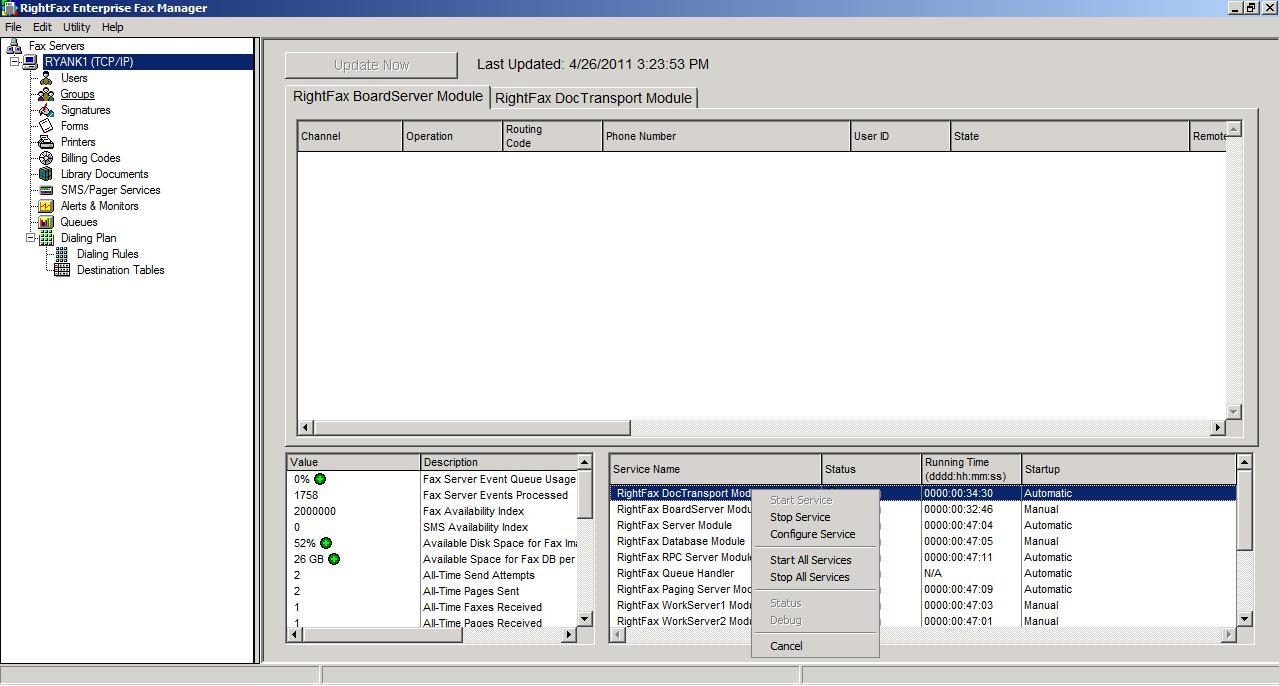Viewport: 1279px width, 686px height.
Task: Open the File menu
Action: pos(13,27)
